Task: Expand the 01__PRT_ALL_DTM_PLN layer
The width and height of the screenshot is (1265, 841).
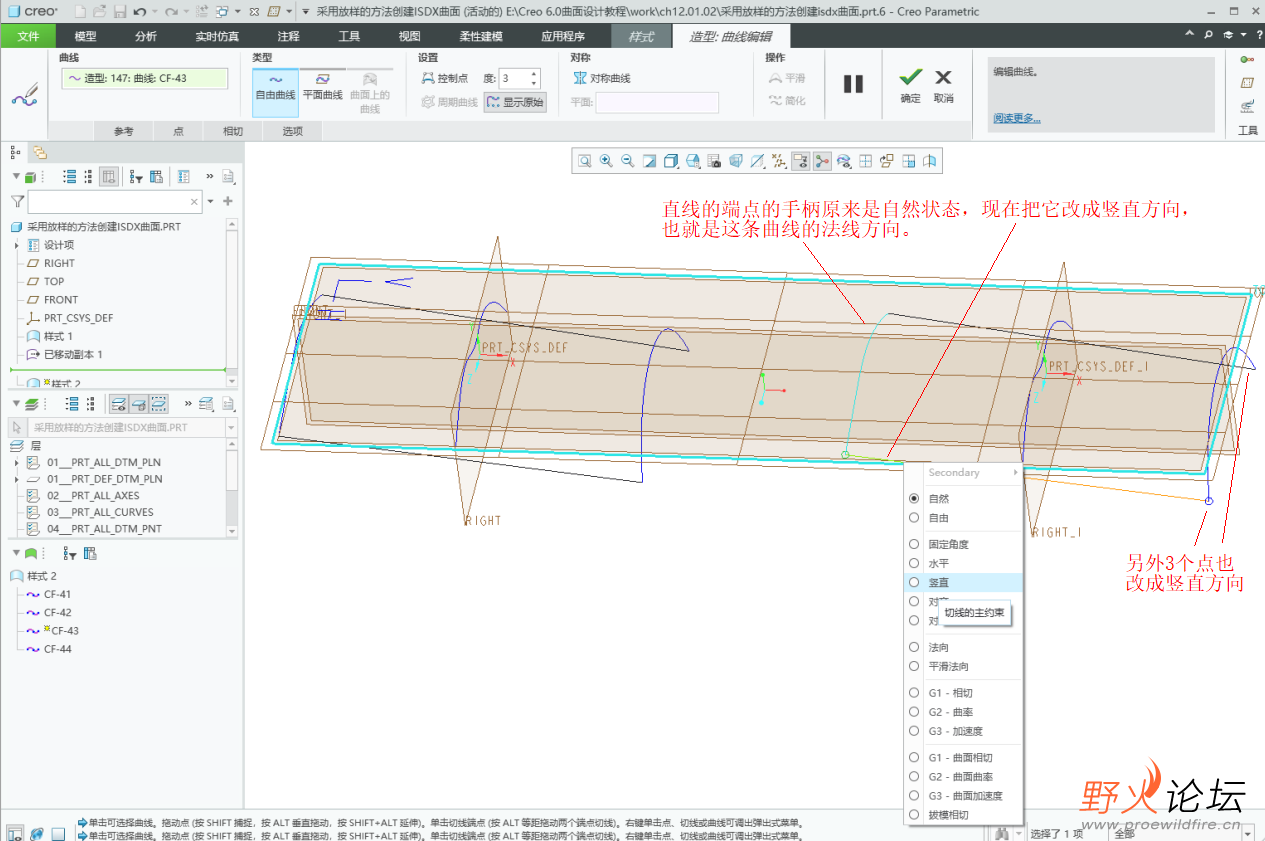Action: point(17,462)
